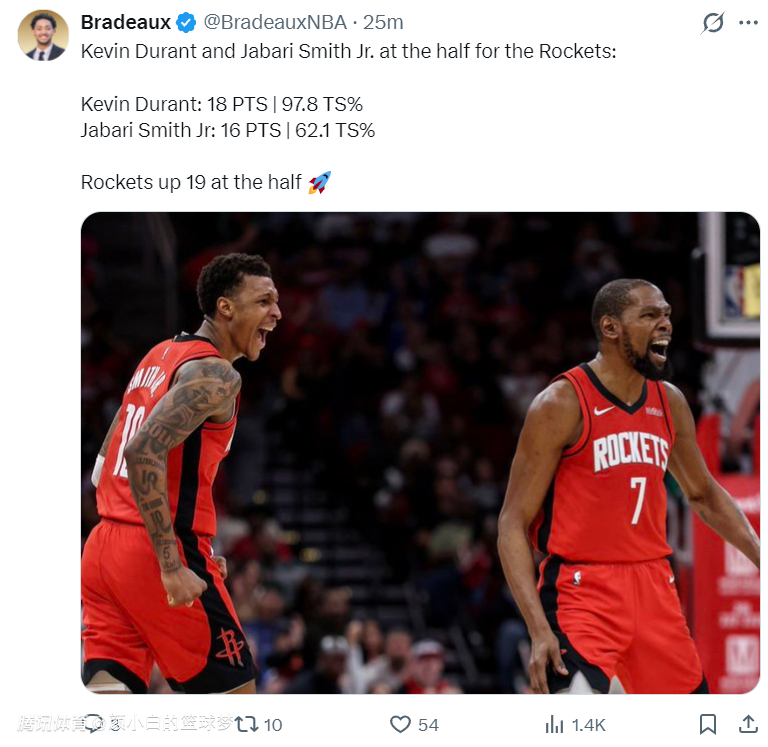The width and height of the screenshot is (768, 747).
Task: Click the 'Rockets up 19 at the half' text
Action: pos(191,182)
